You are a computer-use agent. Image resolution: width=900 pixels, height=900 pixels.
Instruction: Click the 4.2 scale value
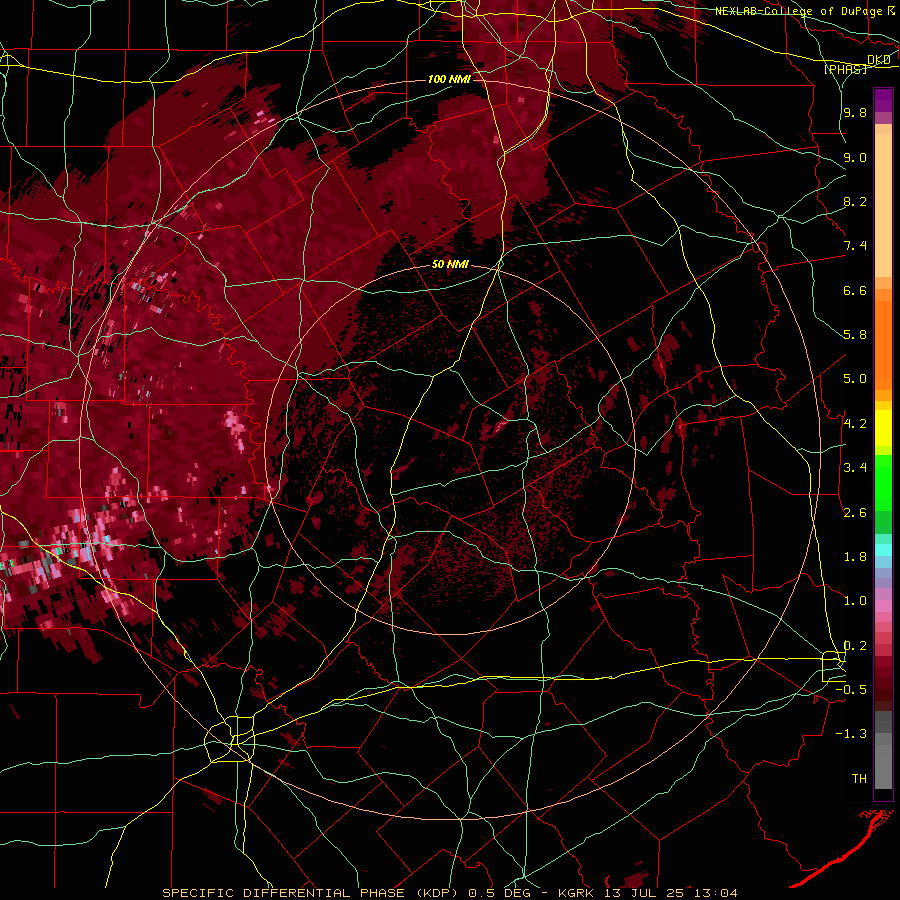855,424
